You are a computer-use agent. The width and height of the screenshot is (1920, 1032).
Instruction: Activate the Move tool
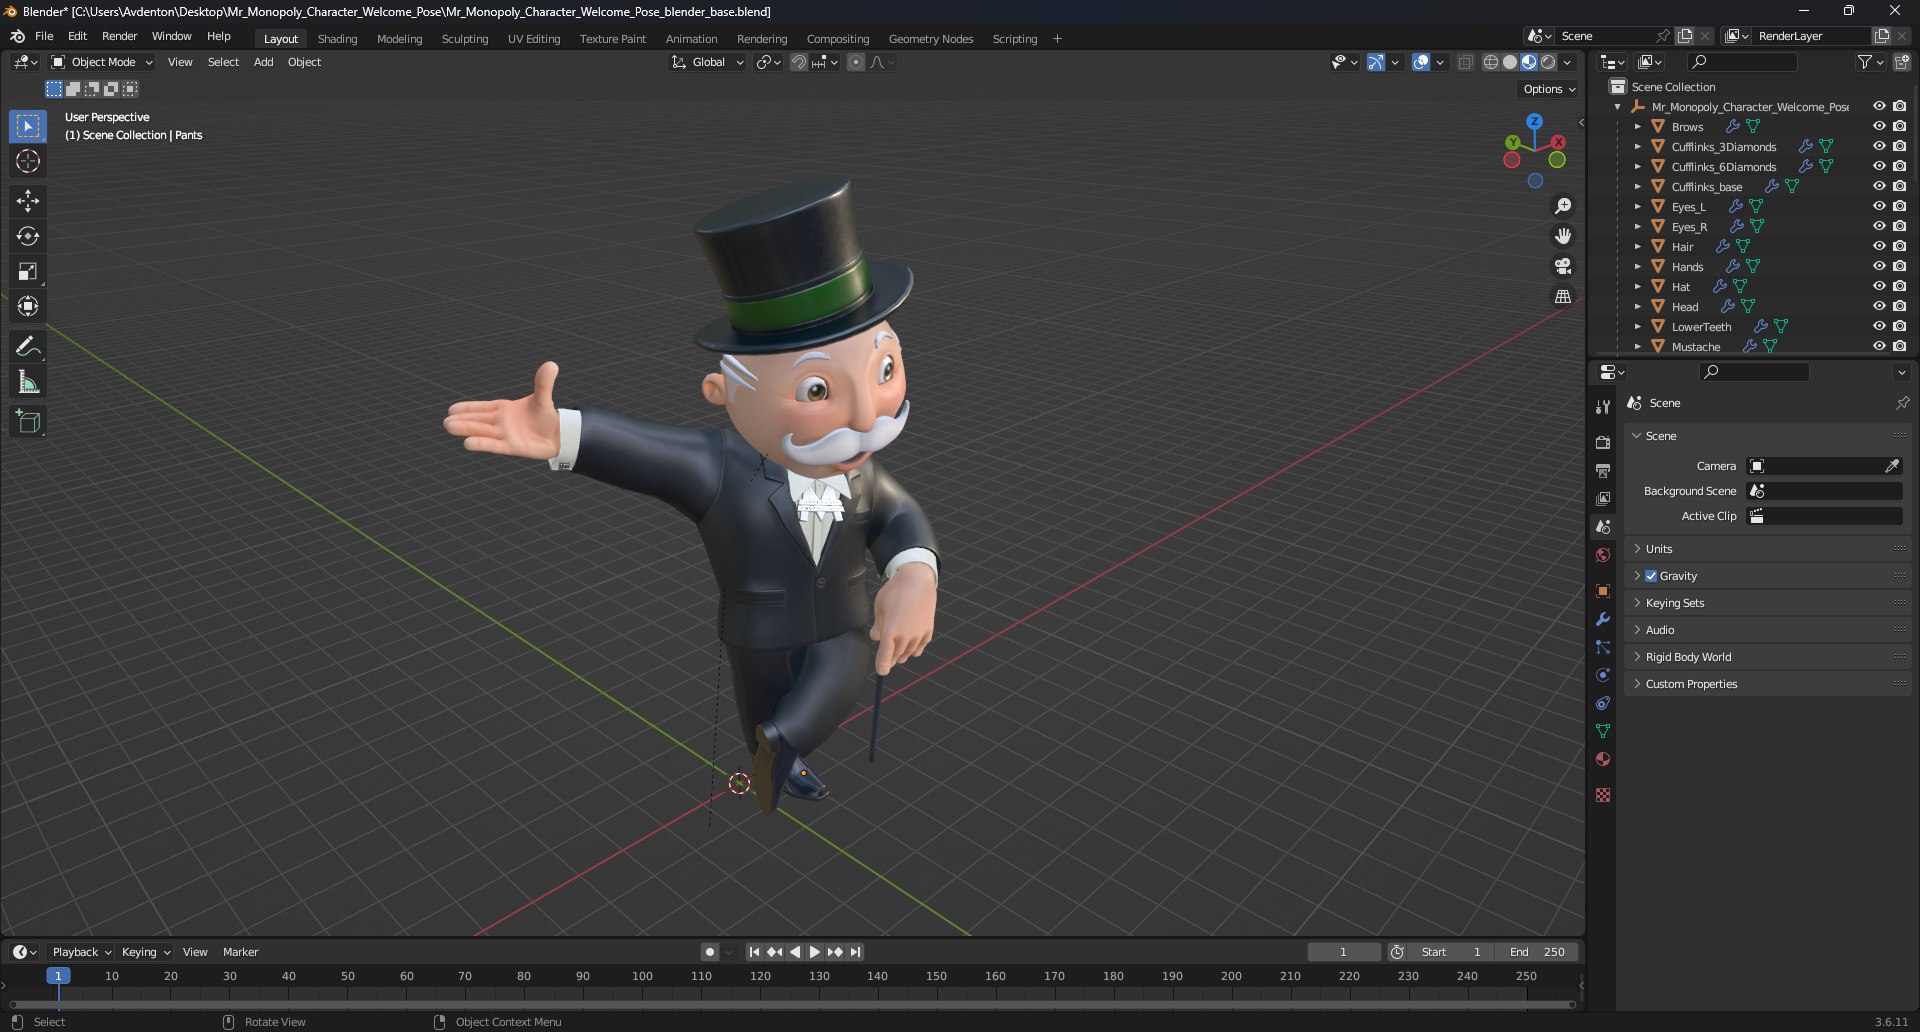click(x=28, y=201)
